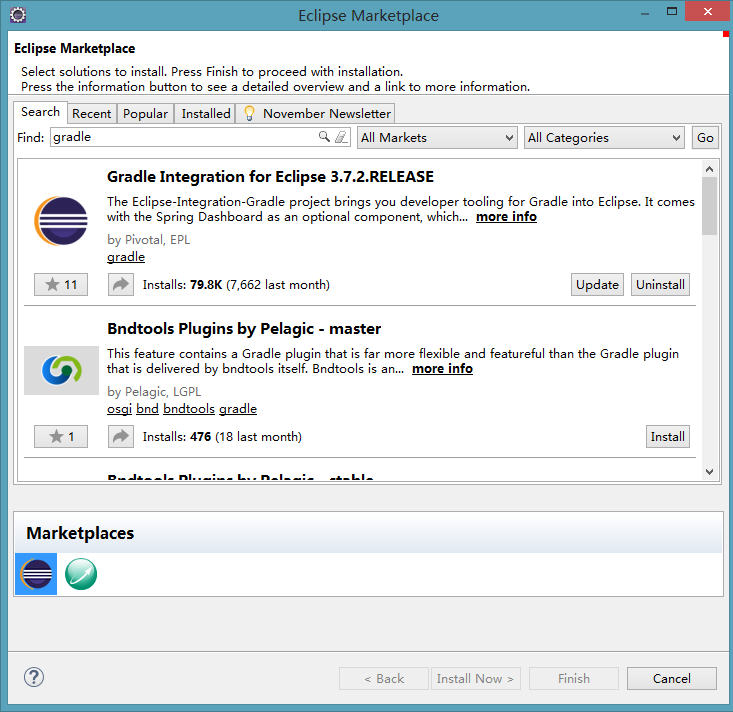Click the Eclipse logo of Gradle Integration
This screenshot has height=712, width=733.
coord(61,221)
